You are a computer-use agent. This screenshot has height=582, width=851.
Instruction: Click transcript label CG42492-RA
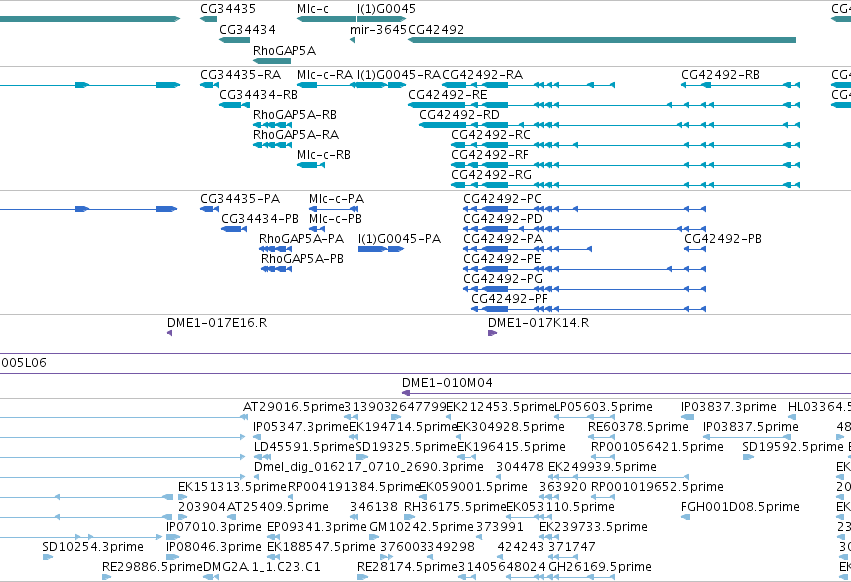(482, 75)
